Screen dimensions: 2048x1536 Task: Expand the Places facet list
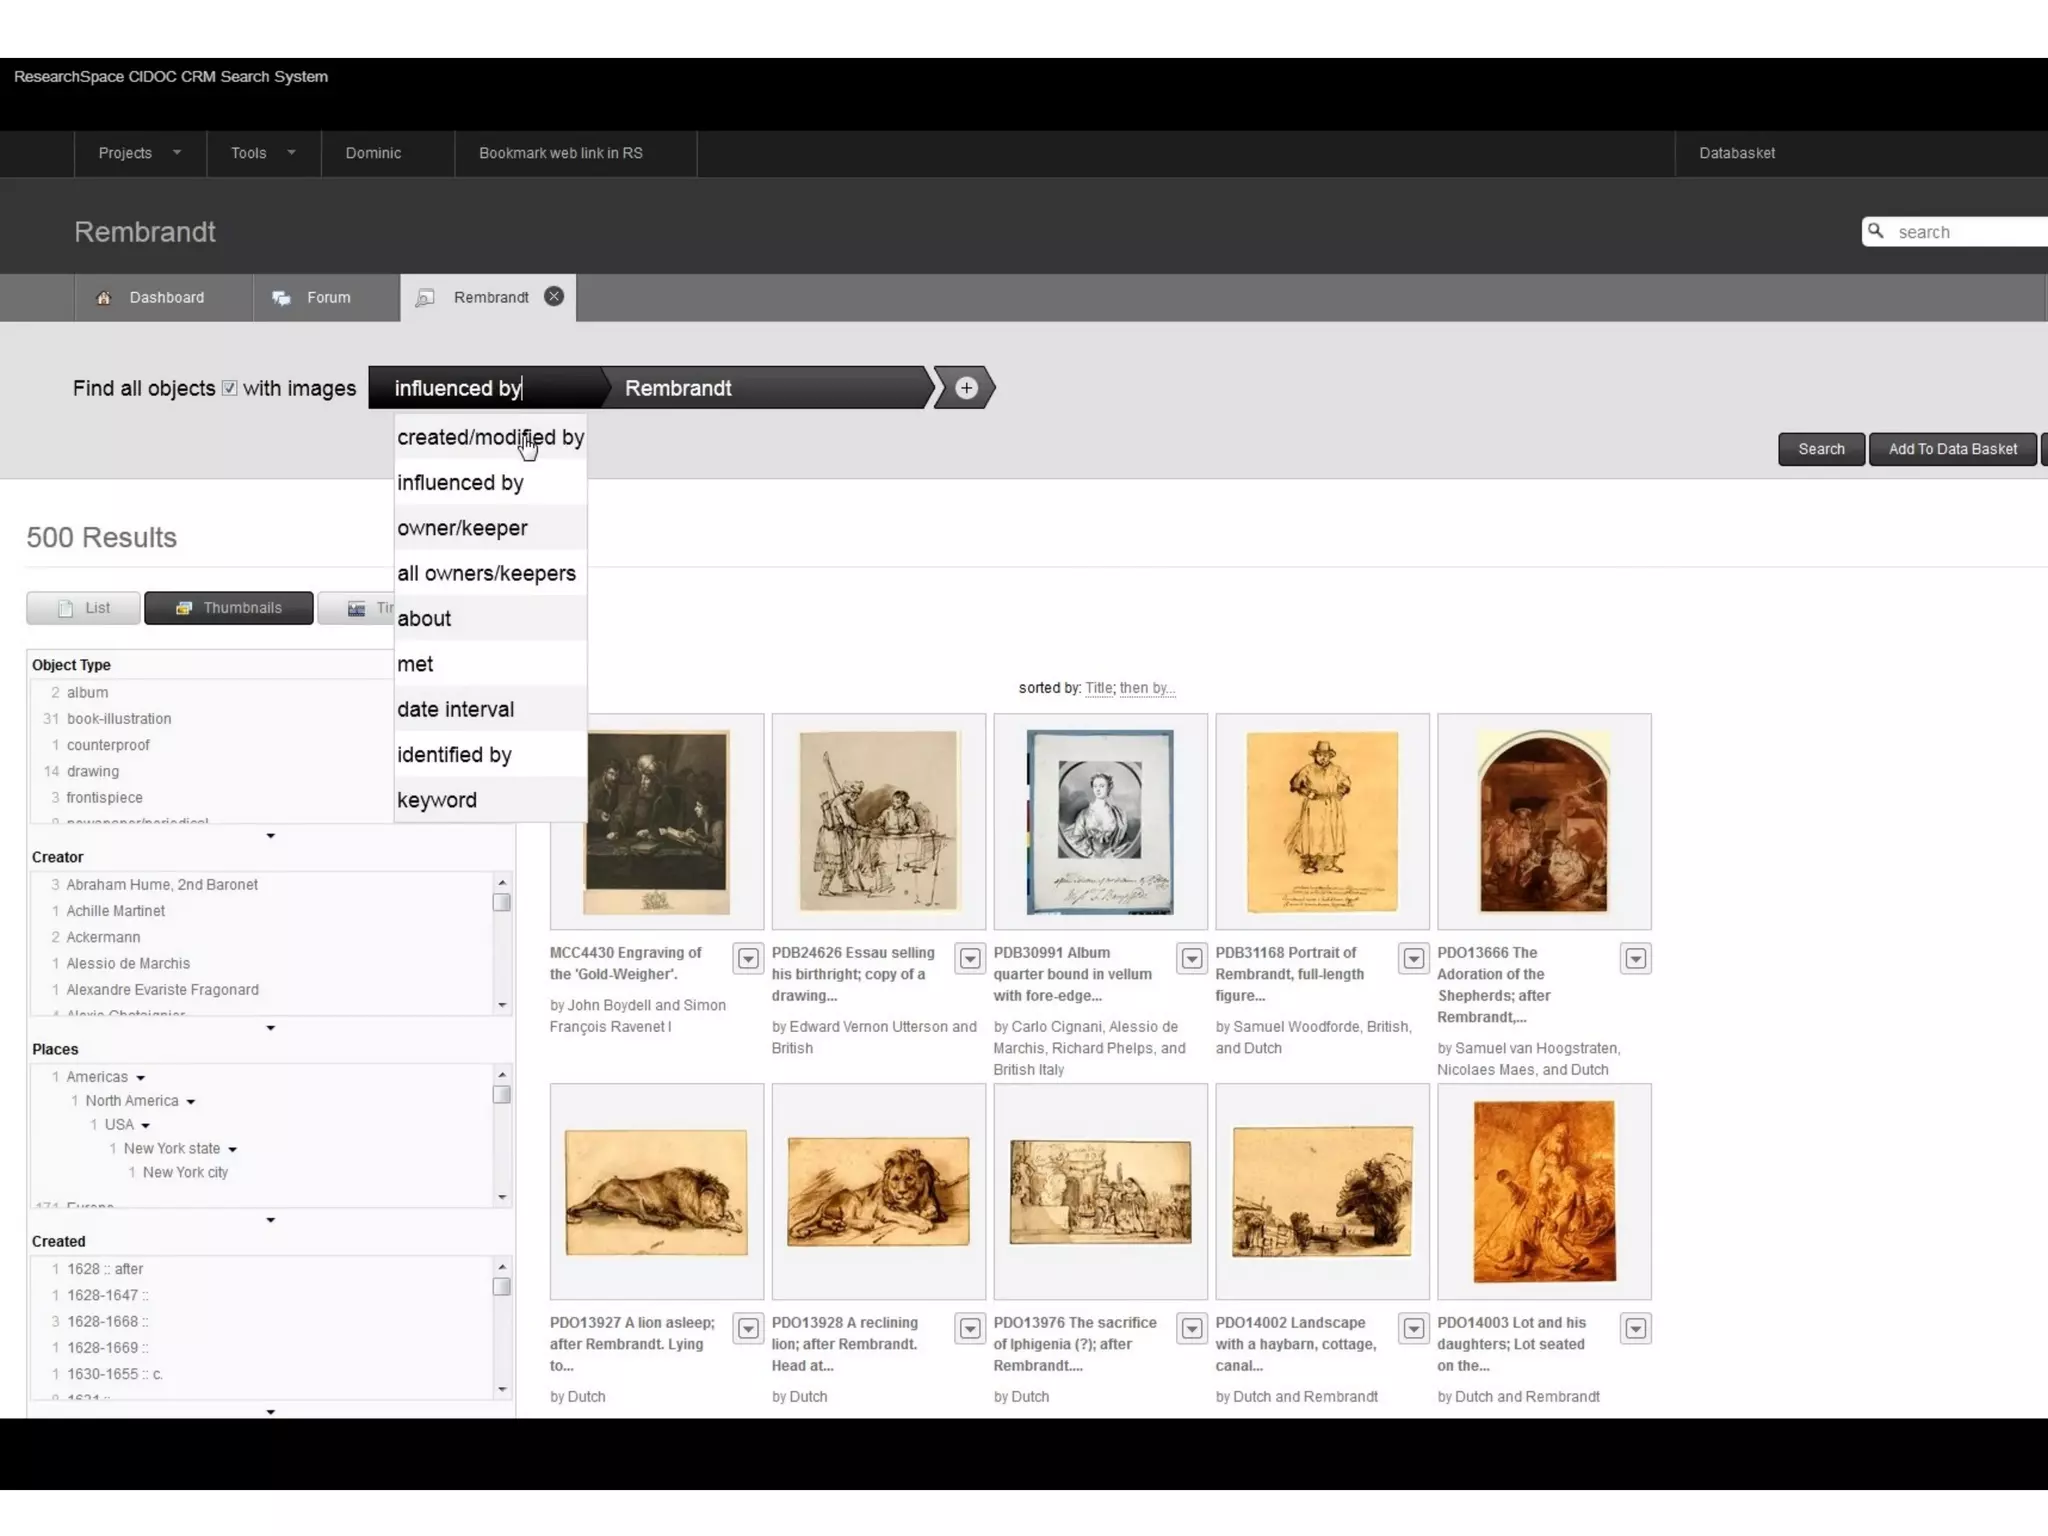pyautogui.click(x=270, y=1220)
